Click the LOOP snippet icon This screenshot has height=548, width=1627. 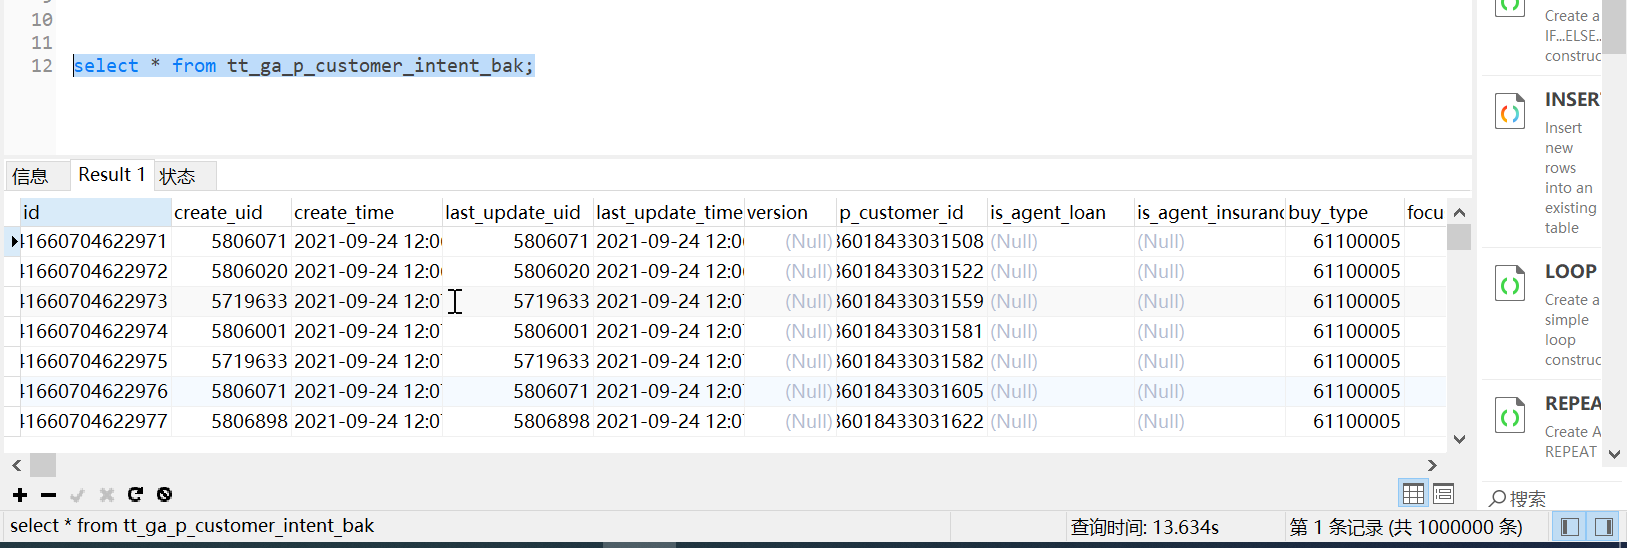click(1510, 284)
